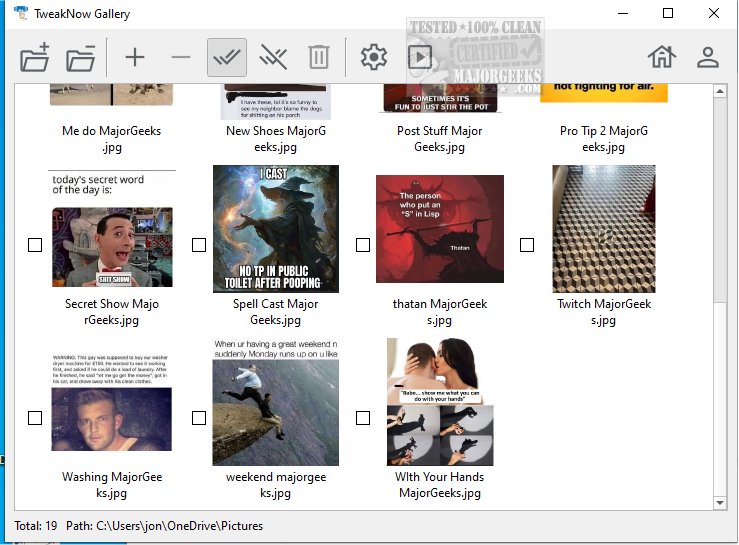Click the Total: 19 status text
The width and height of the screenshot is (739, 545).
point(36,526)
